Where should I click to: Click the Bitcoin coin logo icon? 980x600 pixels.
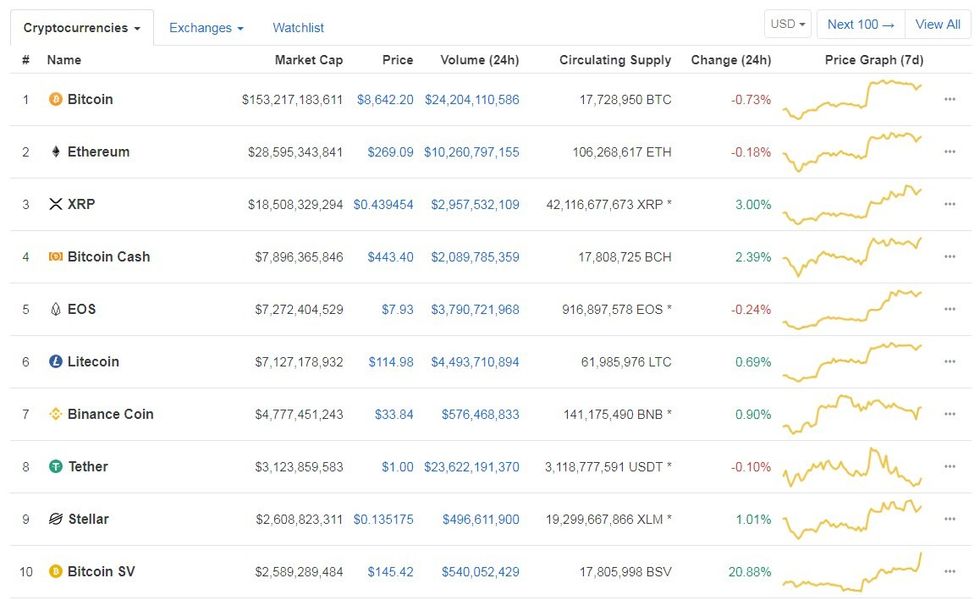coord(56,100)
